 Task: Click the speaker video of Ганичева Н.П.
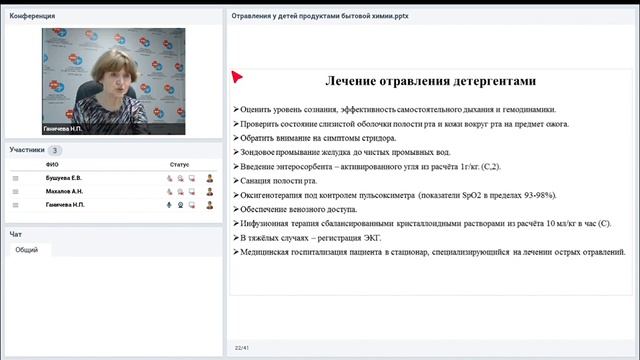(x=113, y=81)
